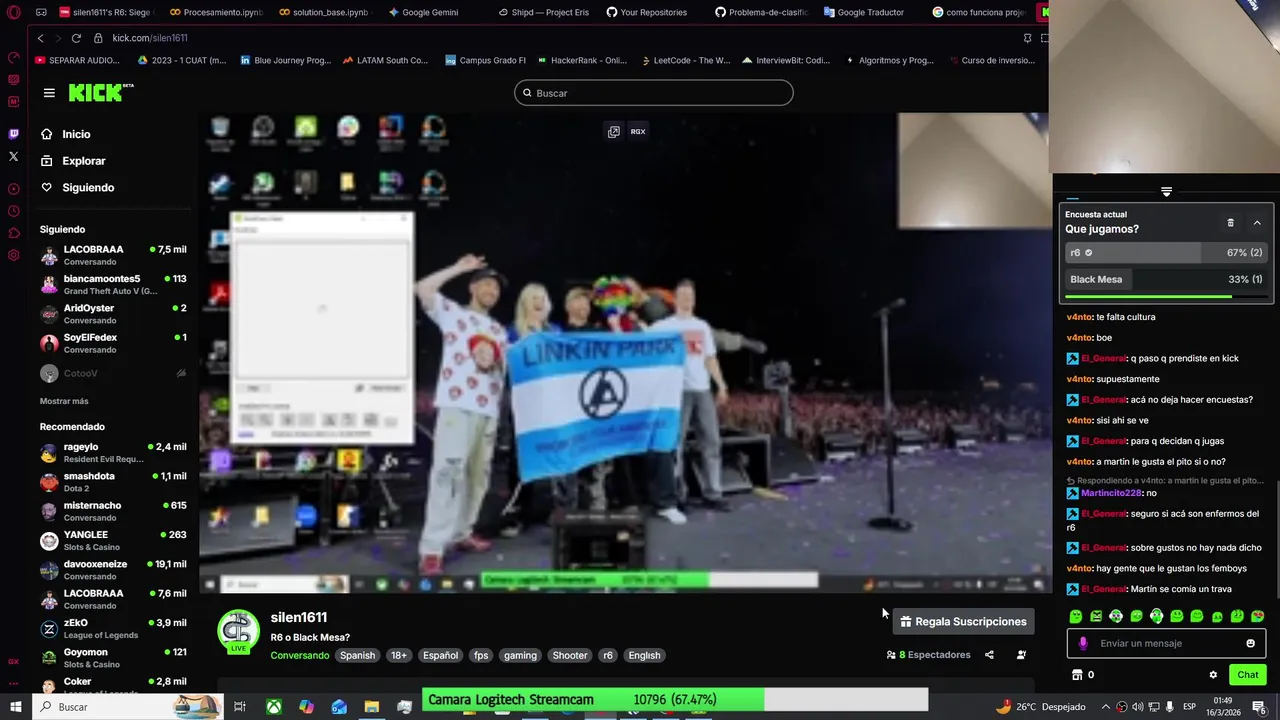Click the Regala Suscripciones button
1280x720 pixels.
click(963, 622)
